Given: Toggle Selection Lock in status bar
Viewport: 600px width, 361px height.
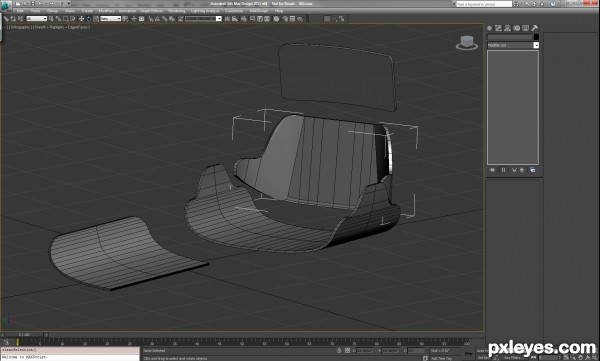Looking at the screenshot, I should [339, 350].
